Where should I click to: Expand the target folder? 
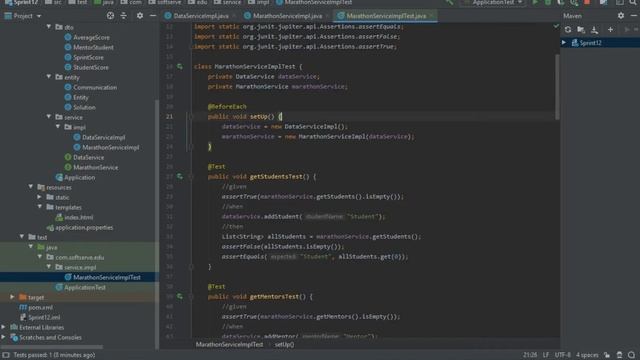pos(12,297)
